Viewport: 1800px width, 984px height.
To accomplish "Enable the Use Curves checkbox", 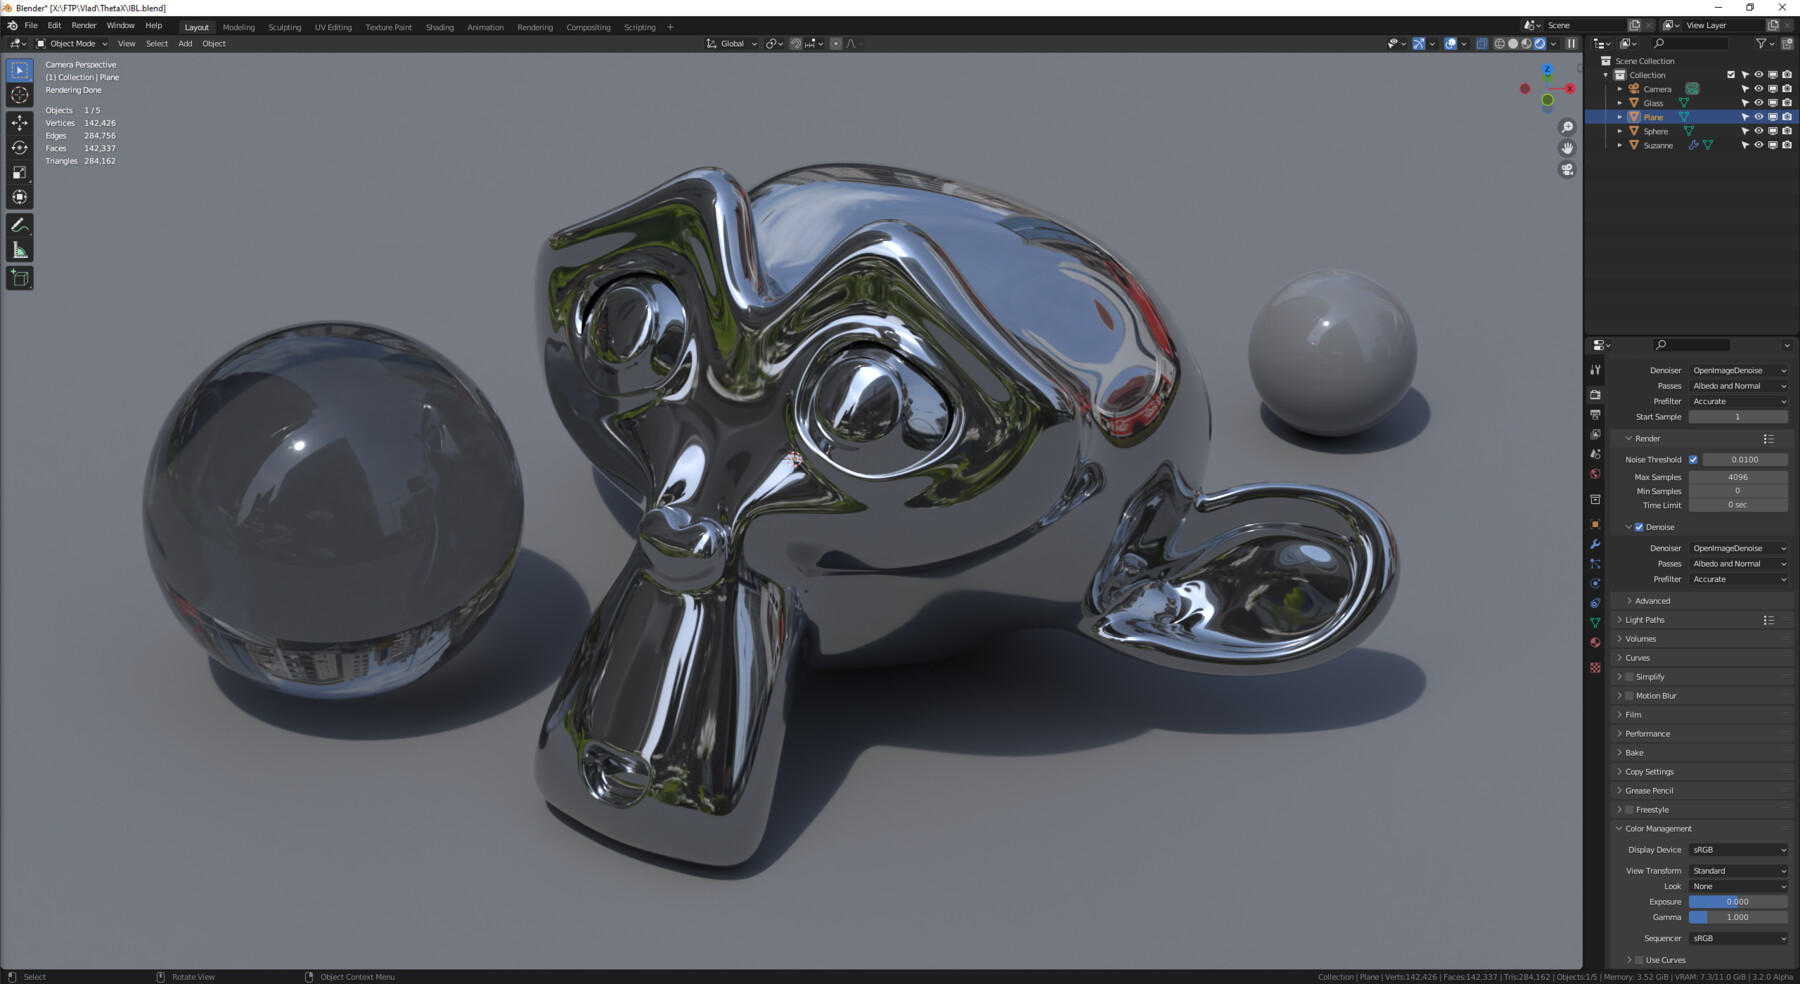I will pyautogui.click(x=1639, y=960).
